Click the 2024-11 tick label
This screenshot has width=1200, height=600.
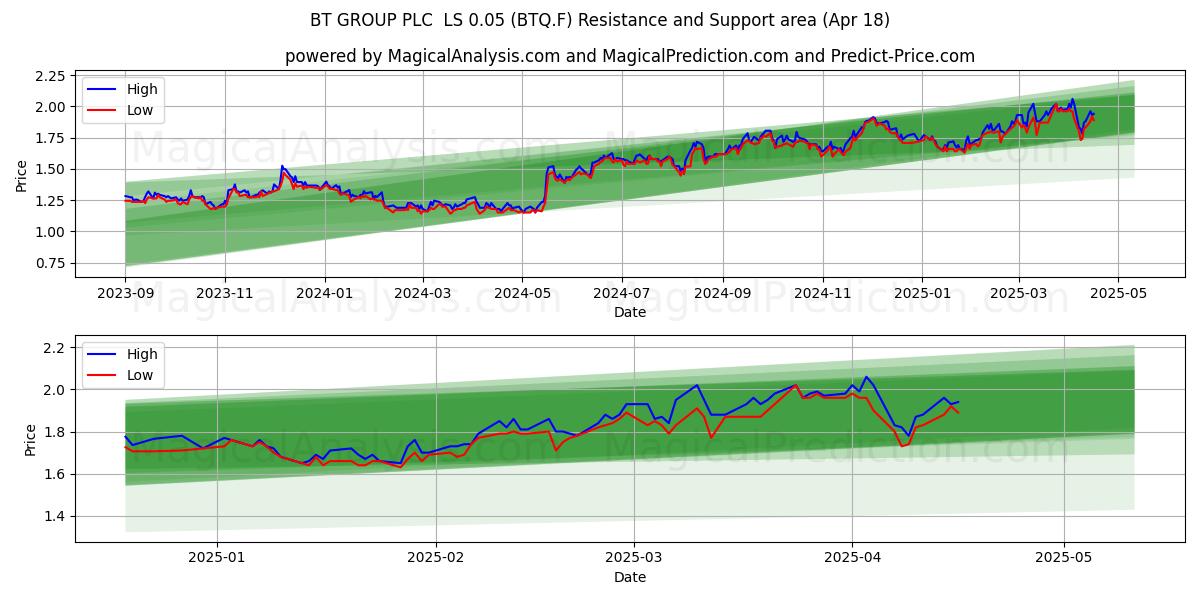coord(823,293)
